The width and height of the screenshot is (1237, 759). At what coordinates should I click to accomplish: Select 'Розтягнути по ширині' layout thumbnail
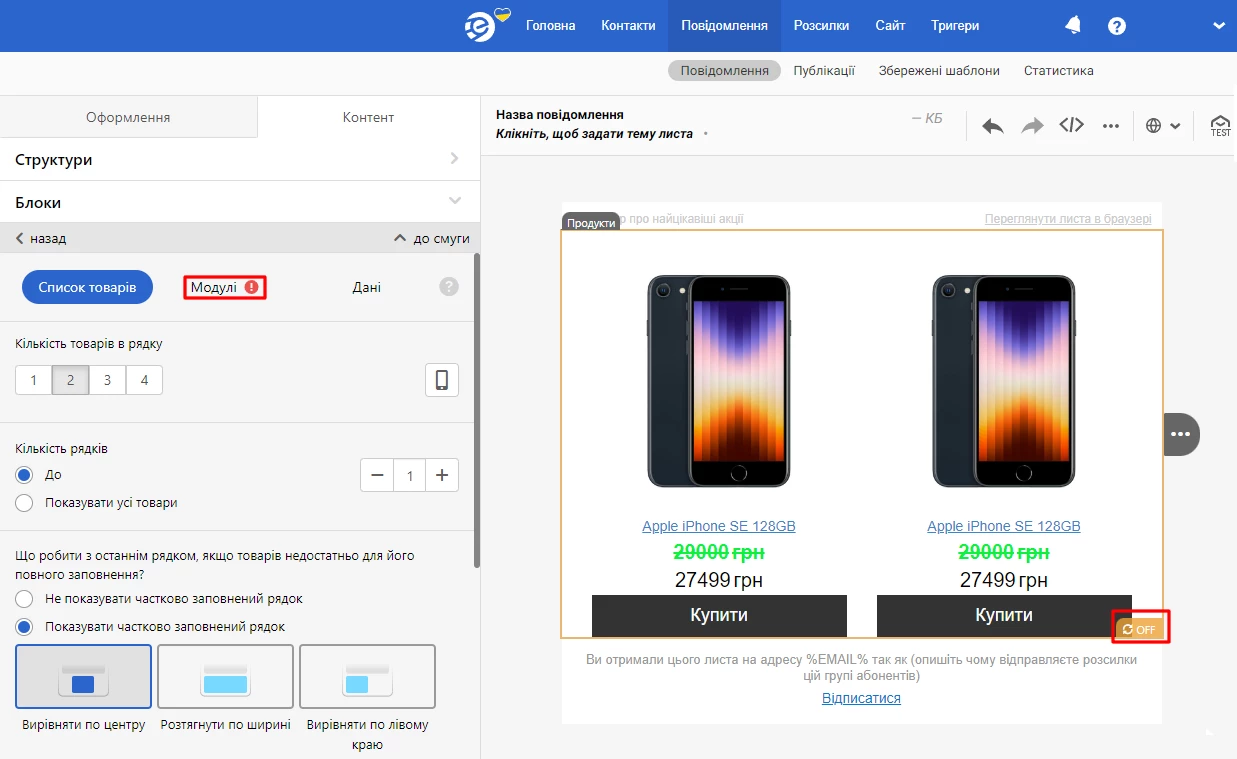tap(225, 676)
